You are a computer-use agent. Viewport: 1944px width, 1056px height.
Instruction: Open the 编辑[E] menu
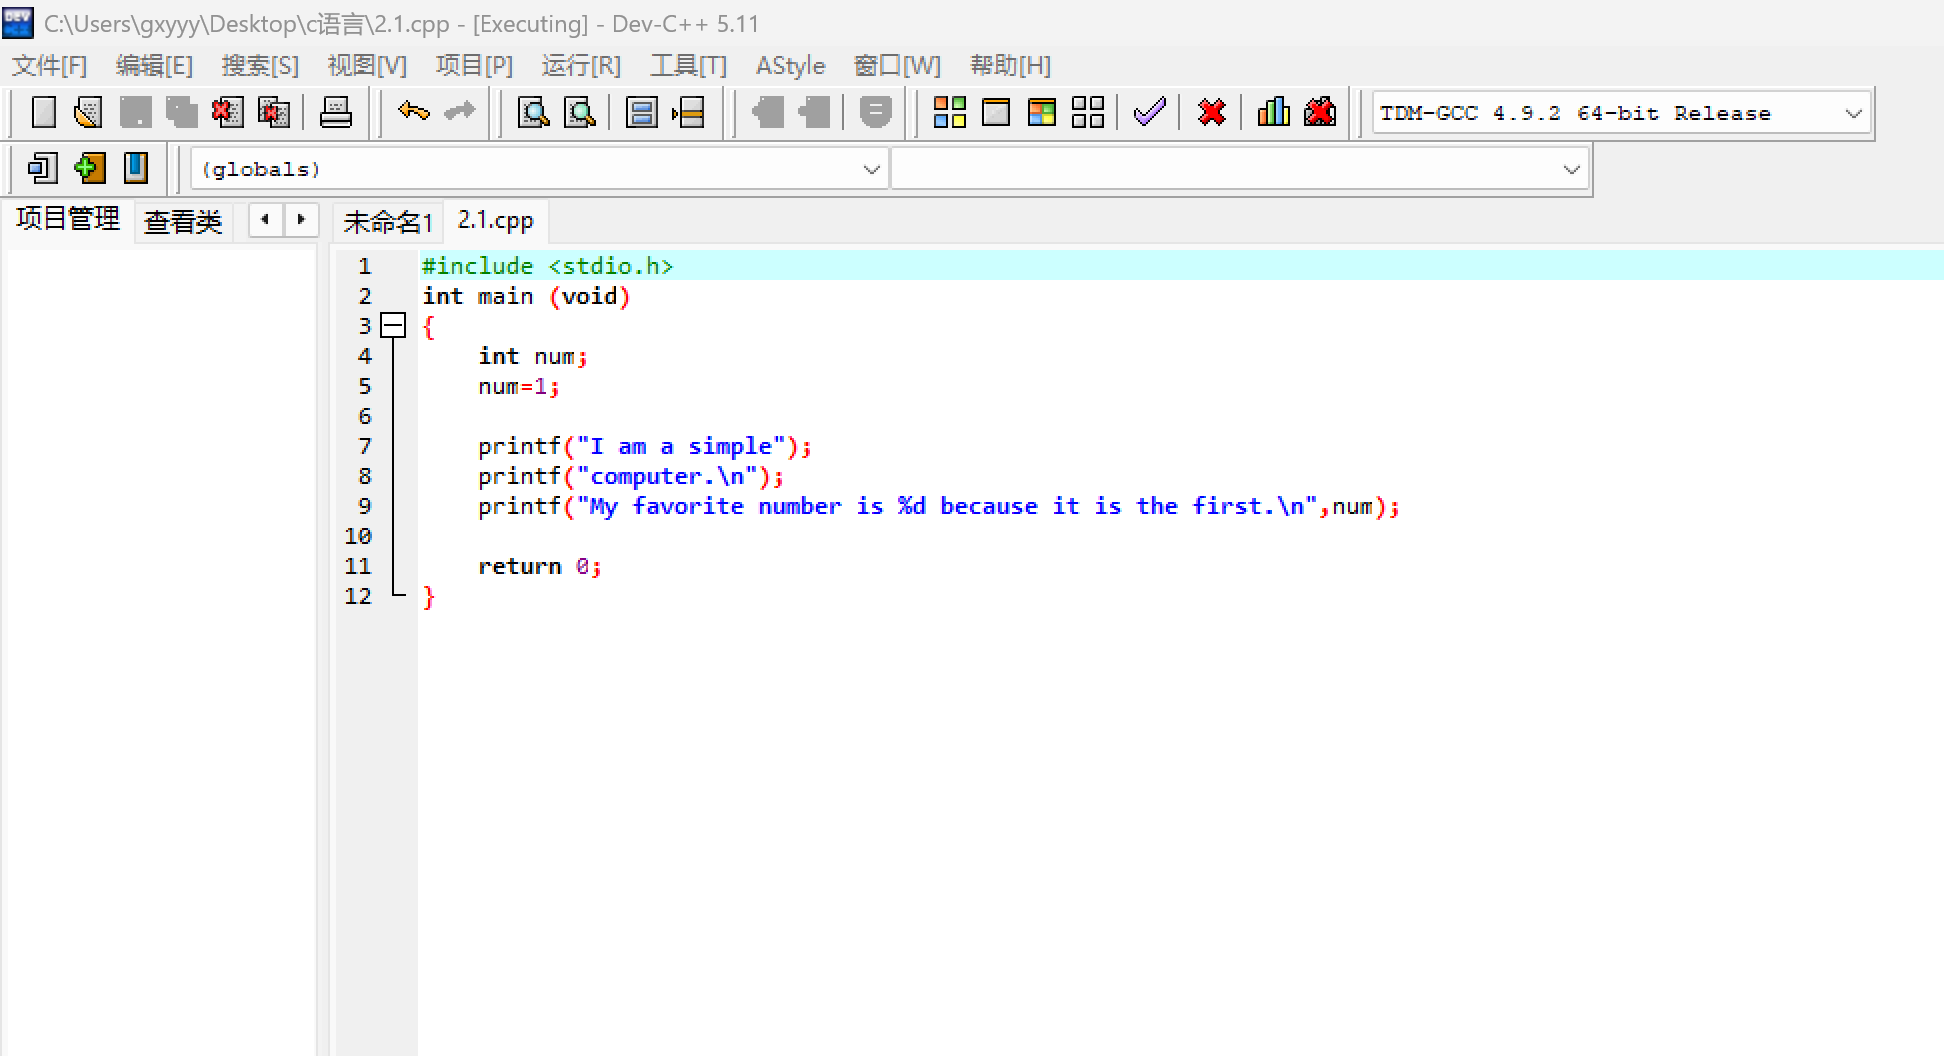pos(154,66)
